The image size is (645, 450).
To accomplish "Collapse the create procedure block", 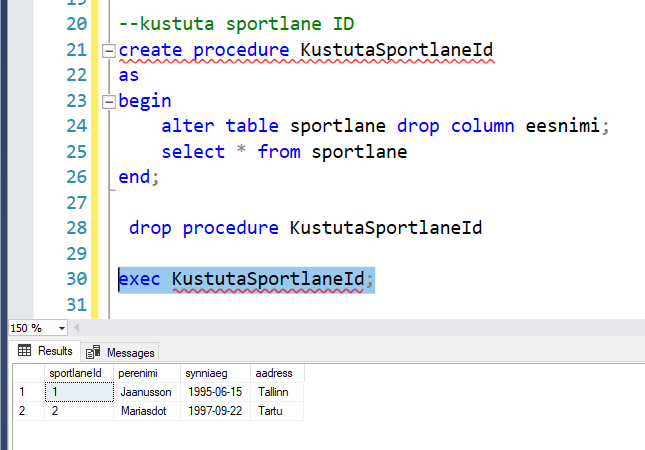I will 108,51.
